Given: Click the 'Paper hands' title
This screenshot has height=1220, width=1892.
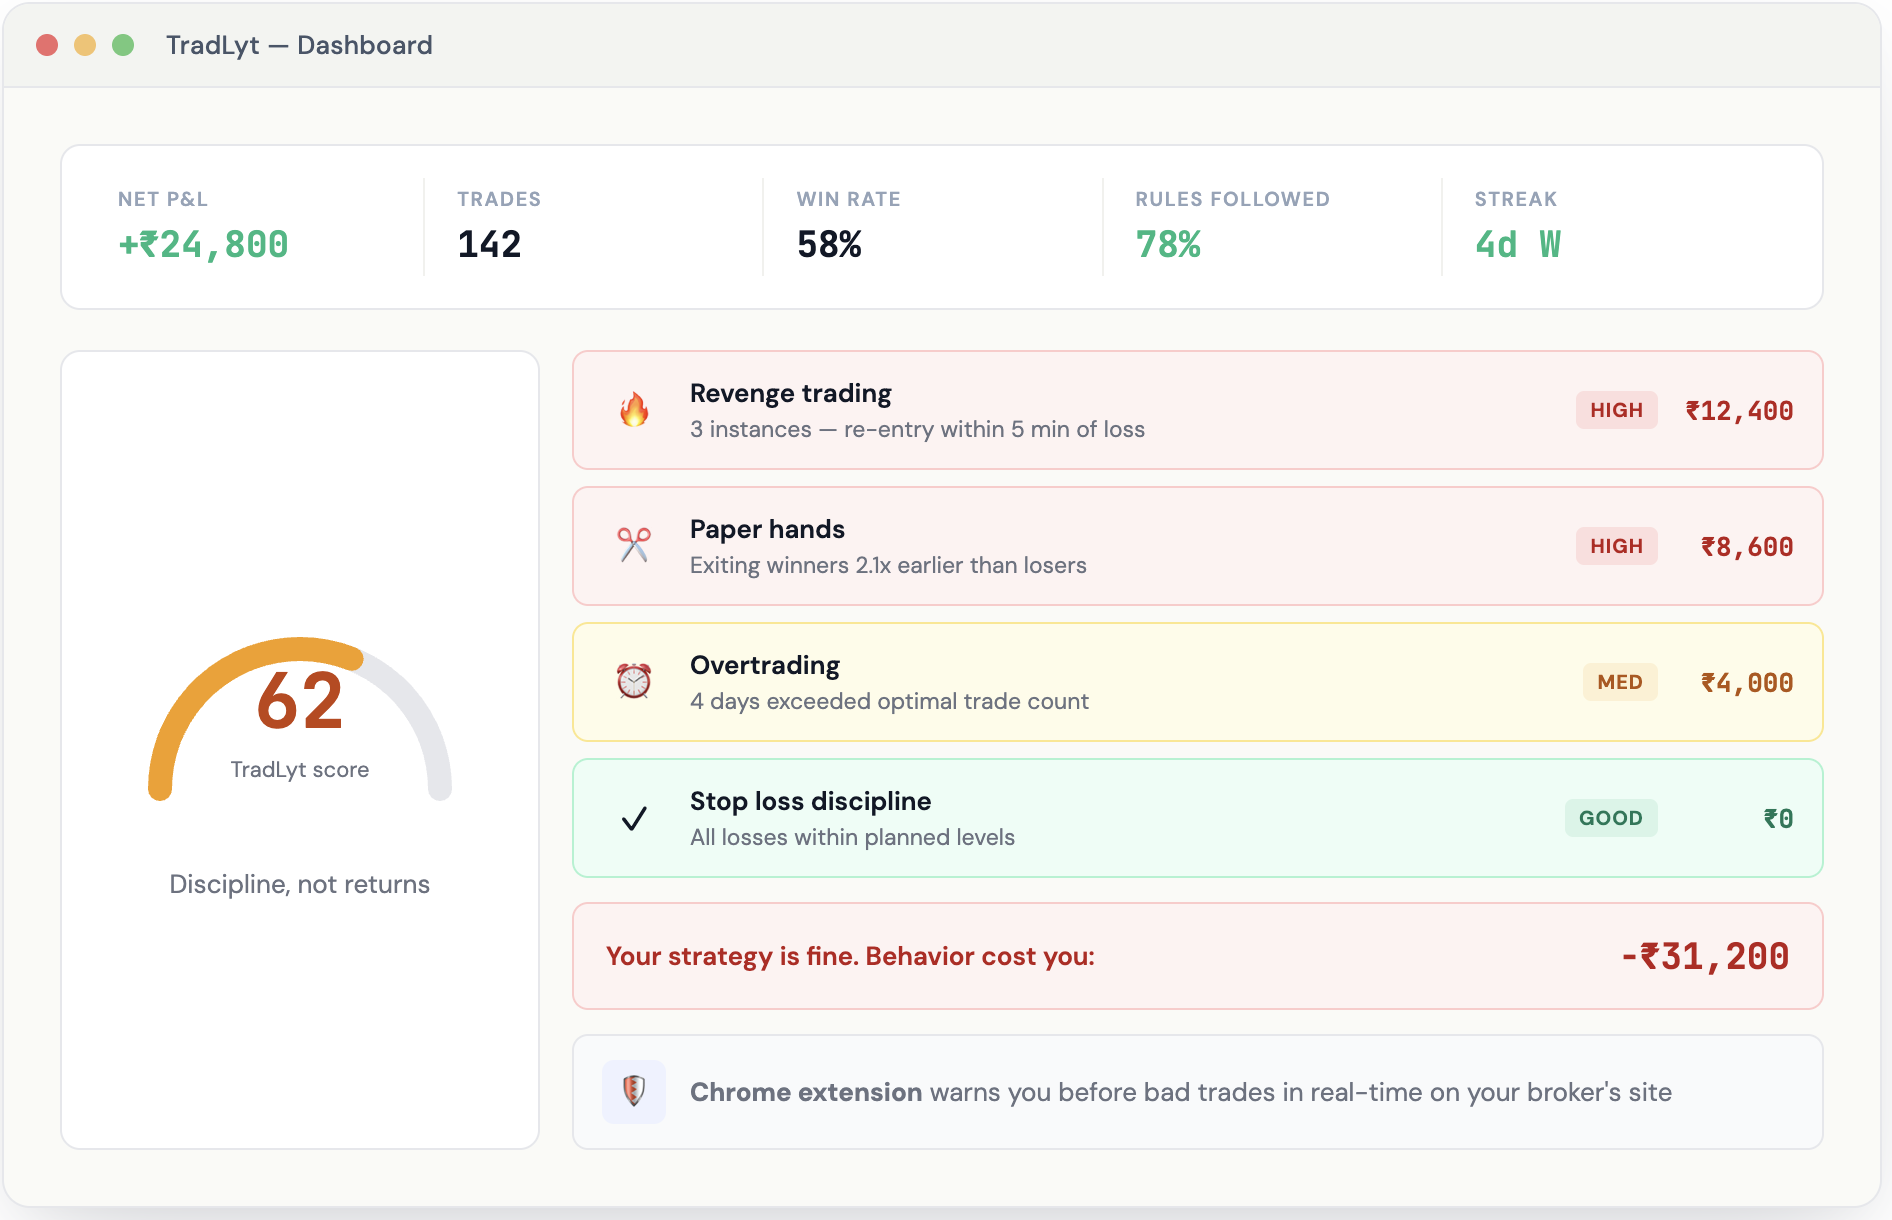Looking at the screenshot, I should tap(767, 530).
